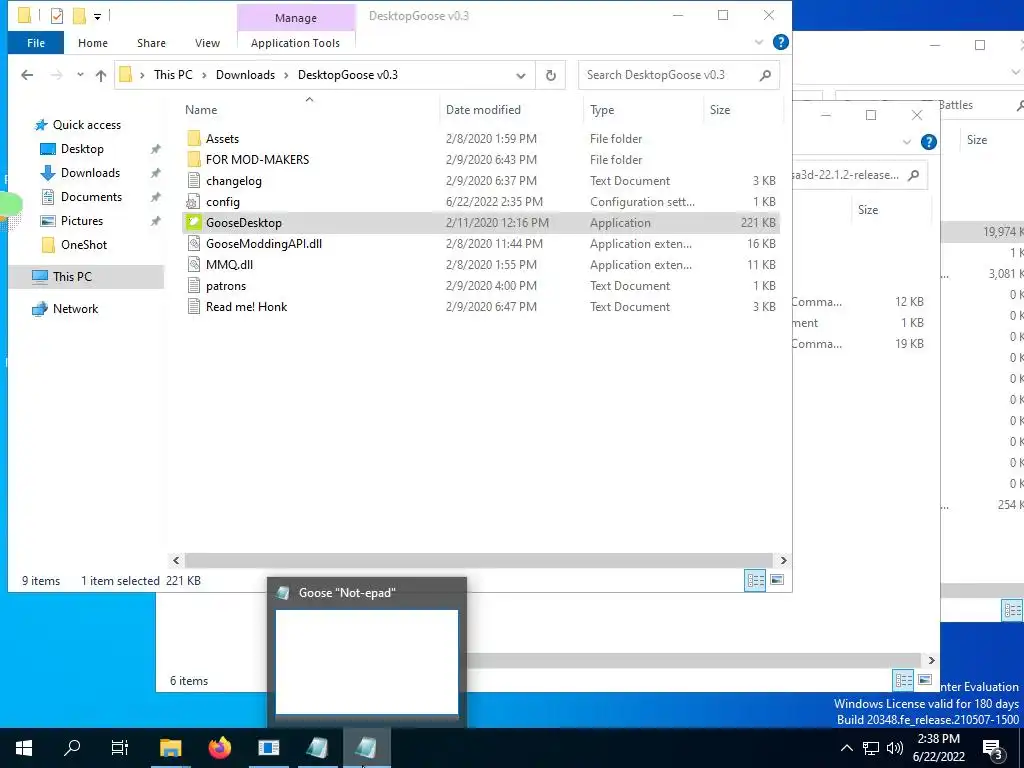Click This PC in the address breadcrumb
This screenshot has width=1024, height=768.
point(173,75)
